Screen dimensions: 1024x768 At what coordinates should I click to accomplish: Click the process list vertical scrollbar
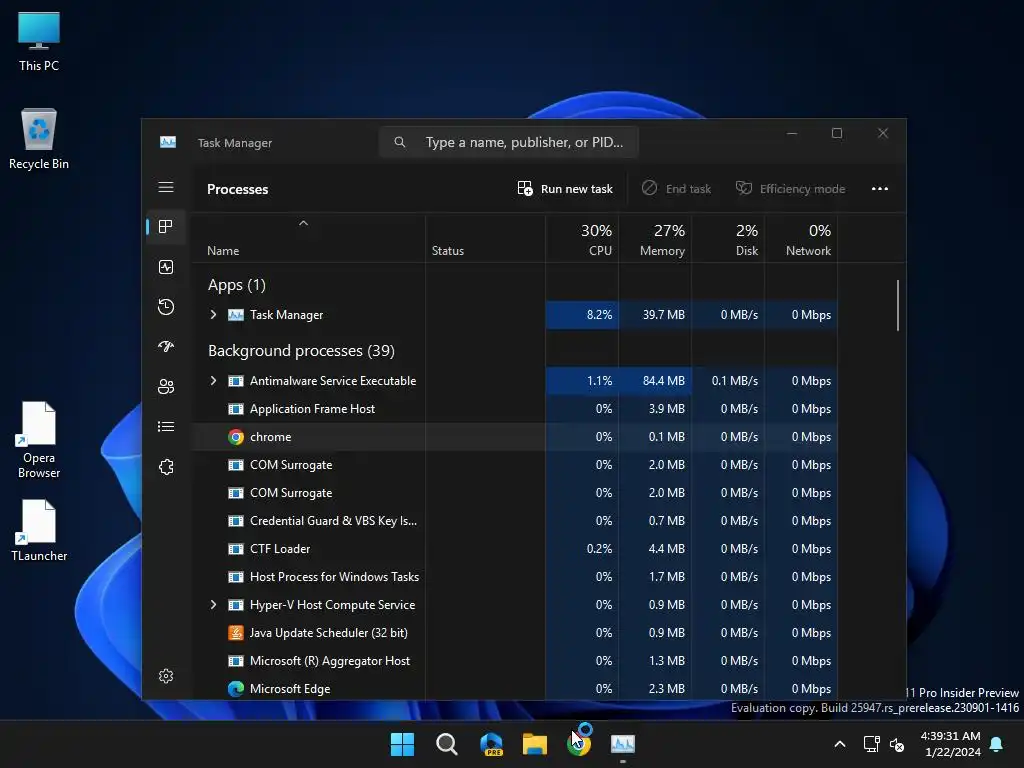pos(898,306)
